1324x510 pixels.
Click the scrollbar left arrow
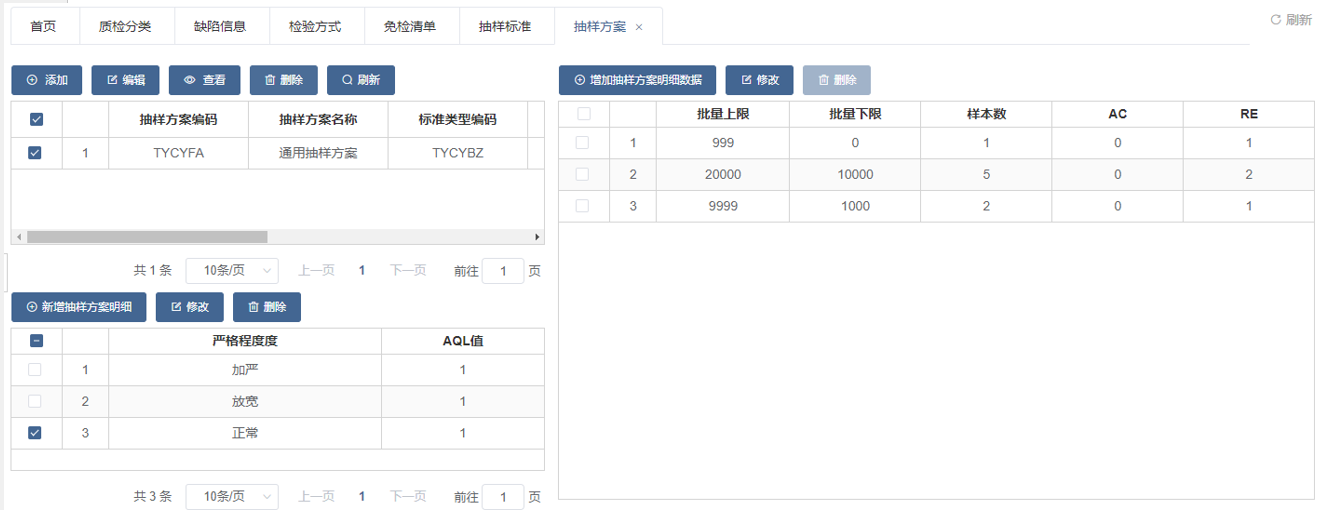click(18, 237)
